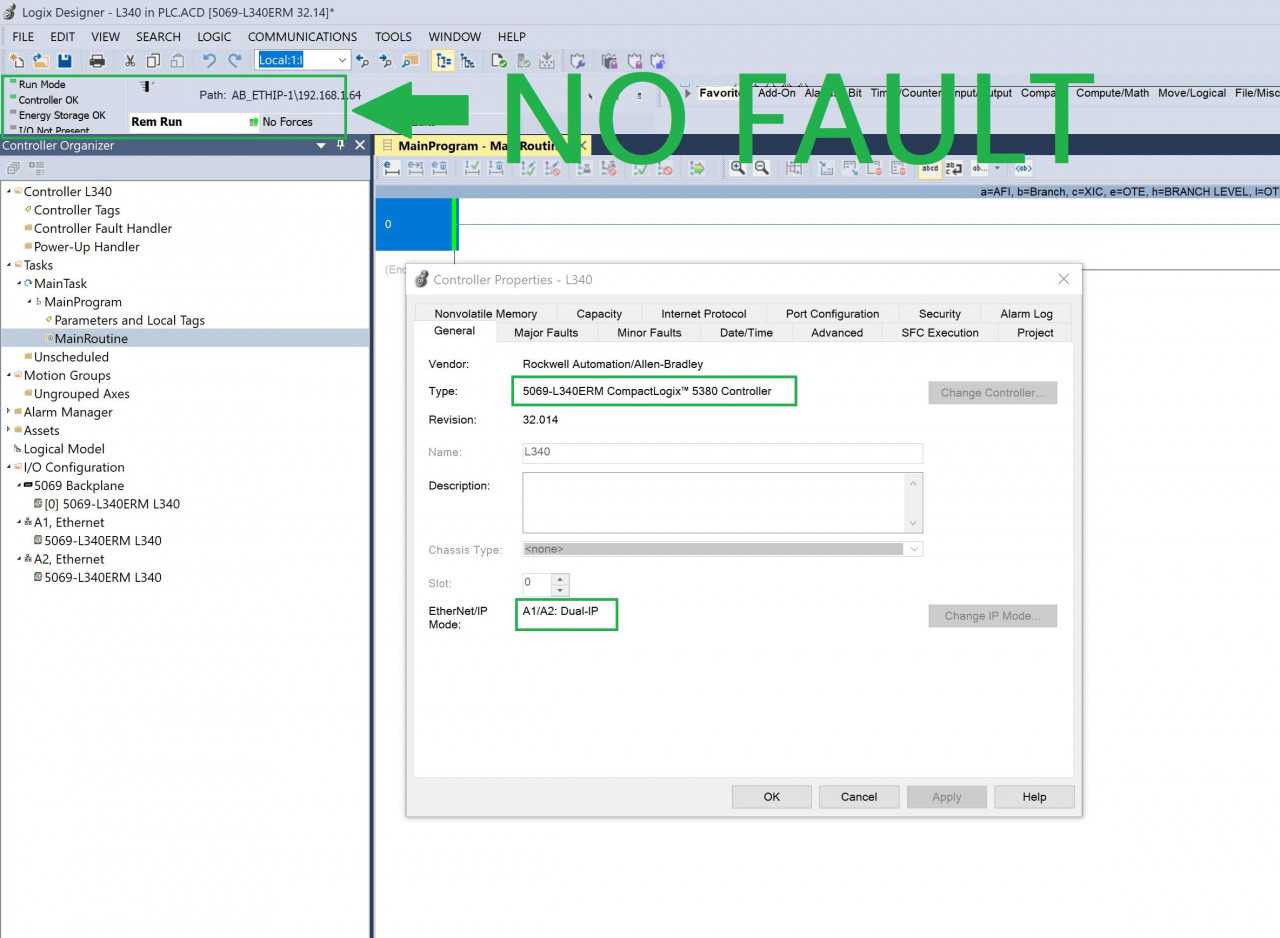
Task: Collapse the MainTask tree node
Action: click(x=19, y=283)
